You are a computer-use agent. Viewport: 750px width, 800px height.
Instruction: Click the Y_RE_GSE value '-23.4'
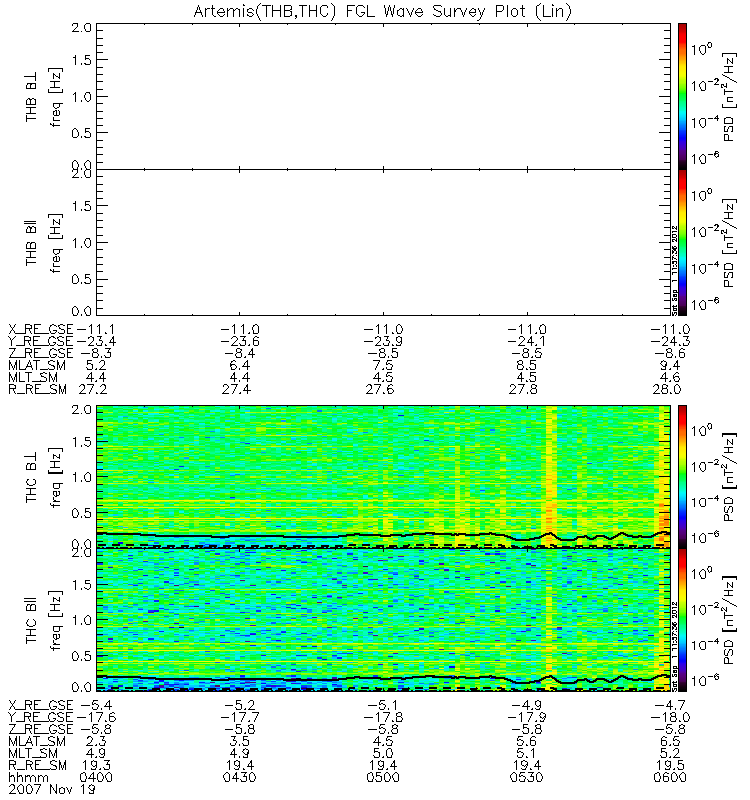click(95, 341)
